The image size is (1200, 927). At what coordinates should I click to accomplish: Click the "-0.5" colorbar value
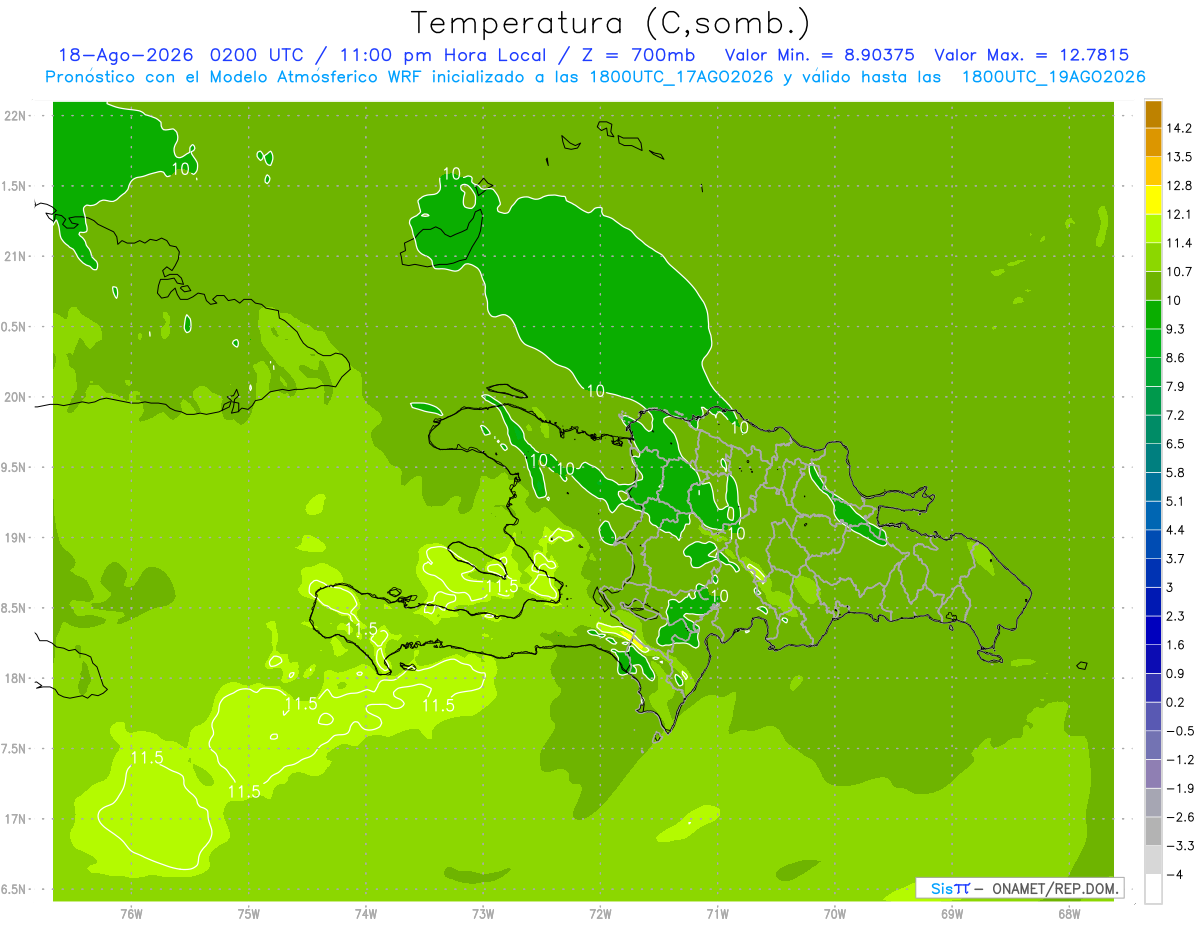pyautogui.click(x=1179, y=731)
